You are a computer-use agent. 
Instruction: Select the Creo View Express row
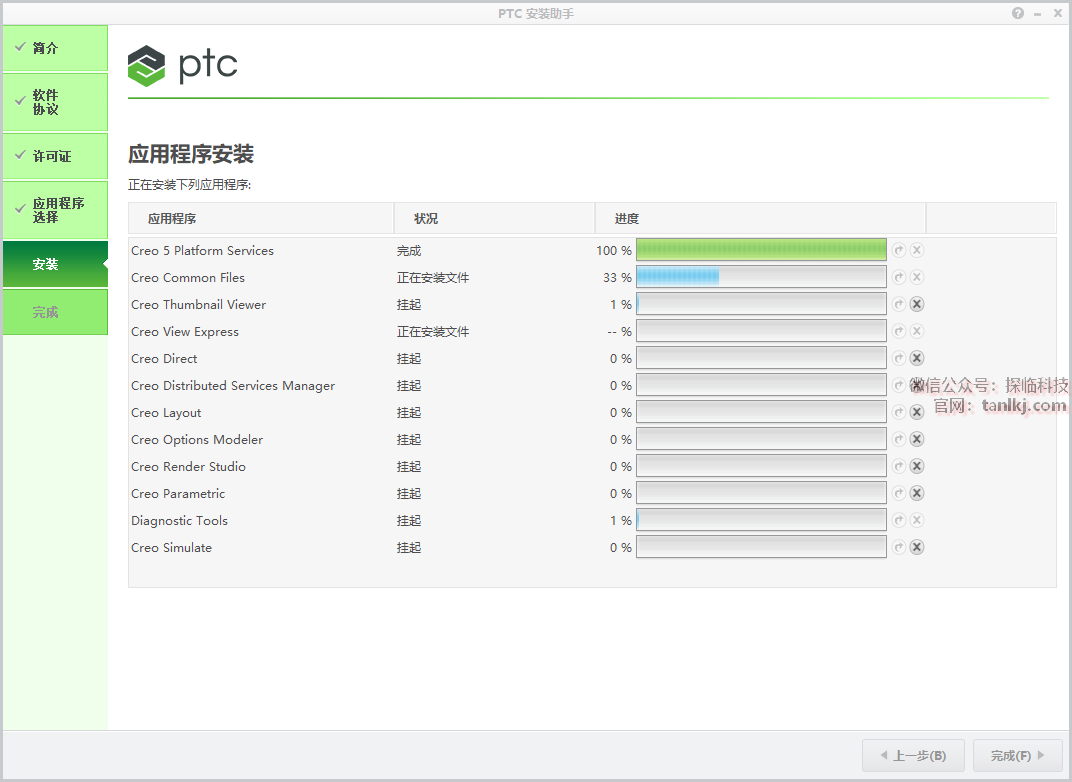coord(185,332)
